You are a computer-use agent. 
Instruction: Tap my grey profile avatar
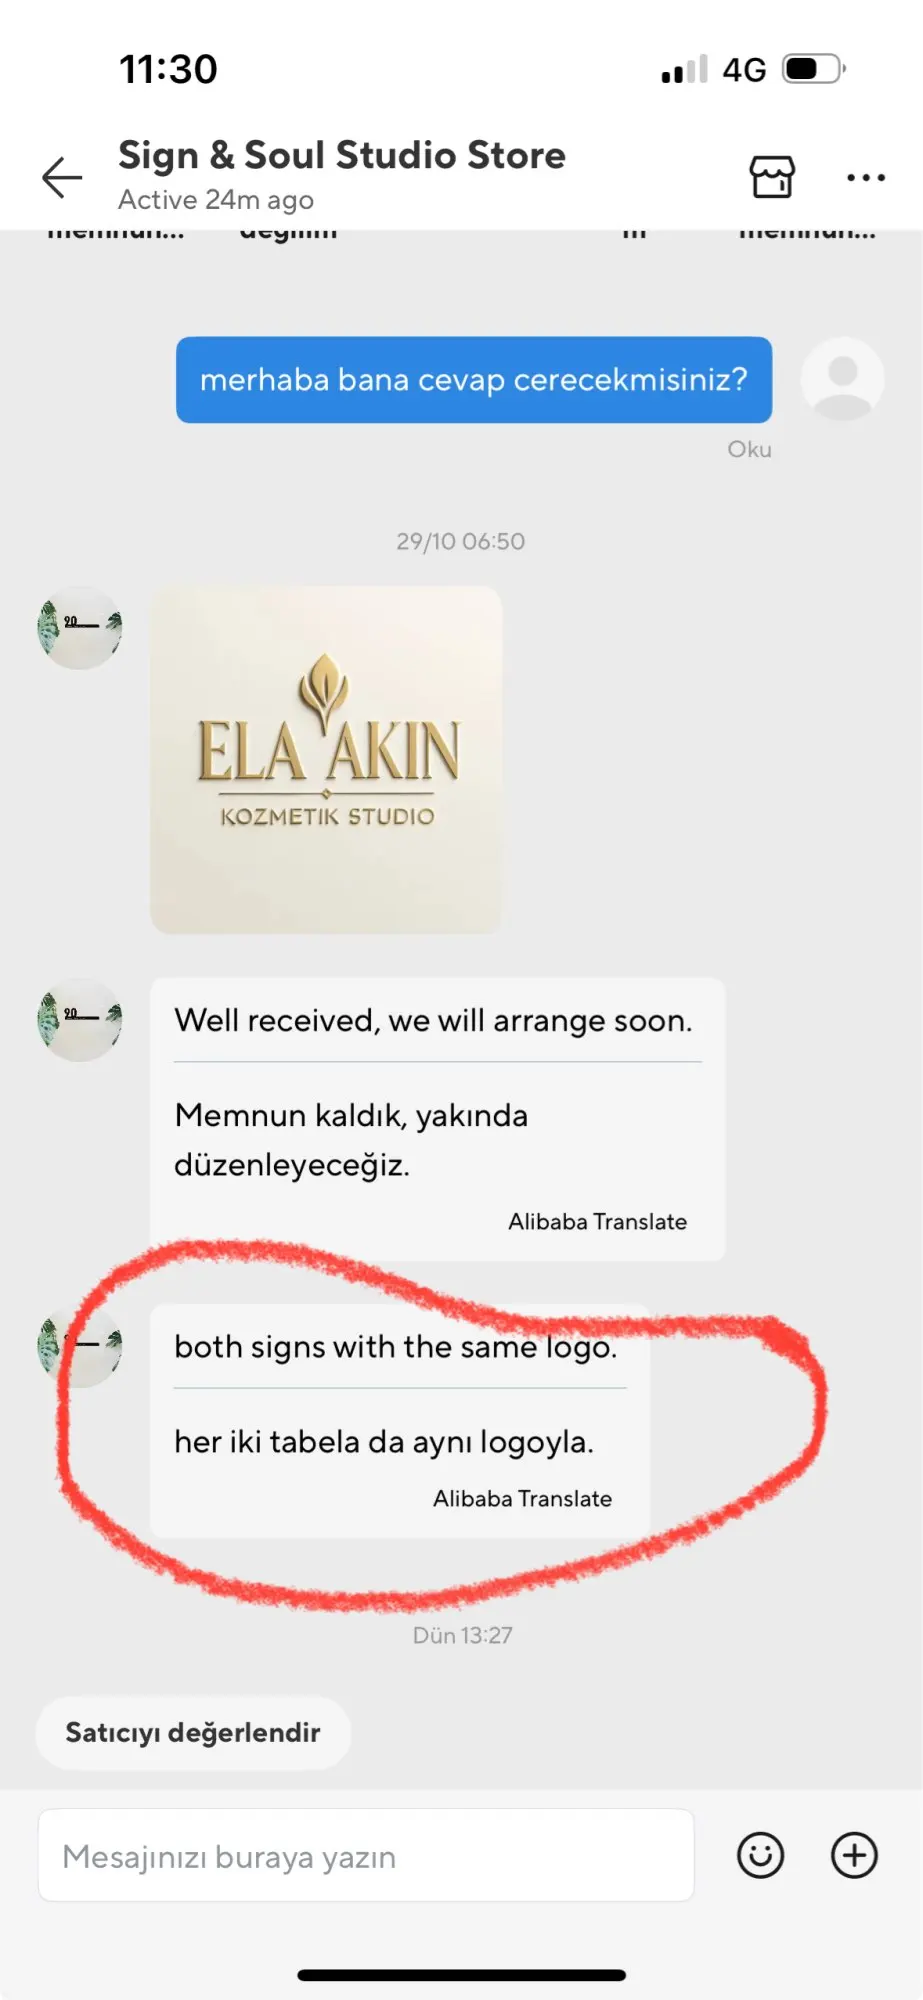tap(843, 379)
